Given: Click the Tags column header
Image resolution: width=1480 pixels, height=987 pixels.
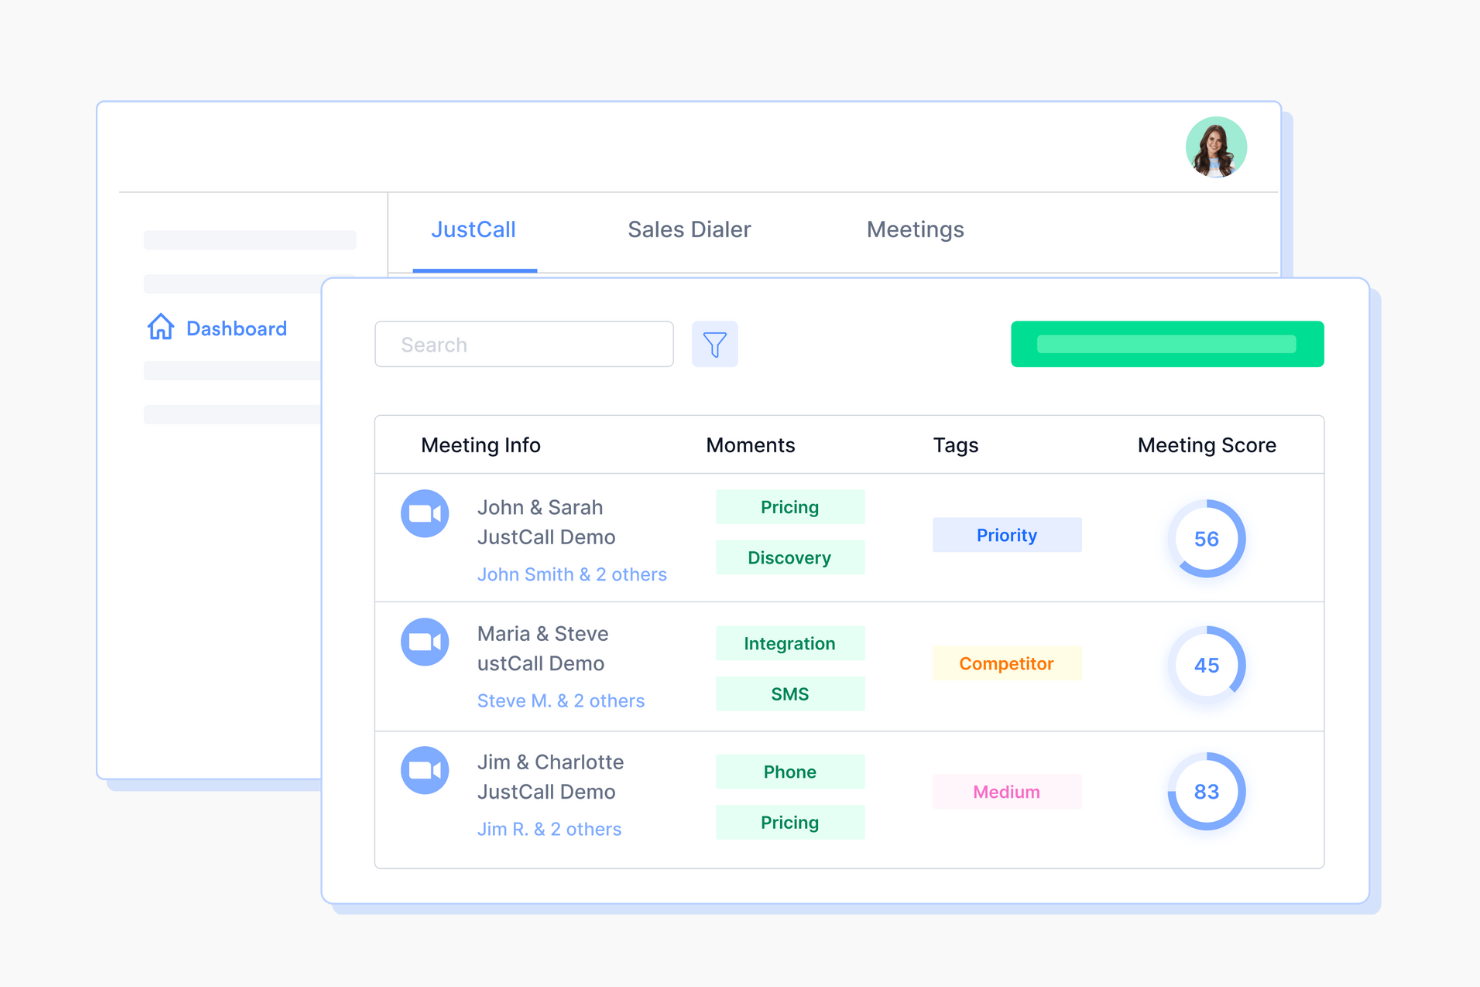Looking at the screenshot, I should pyautogui.click(x=956, y=445).
